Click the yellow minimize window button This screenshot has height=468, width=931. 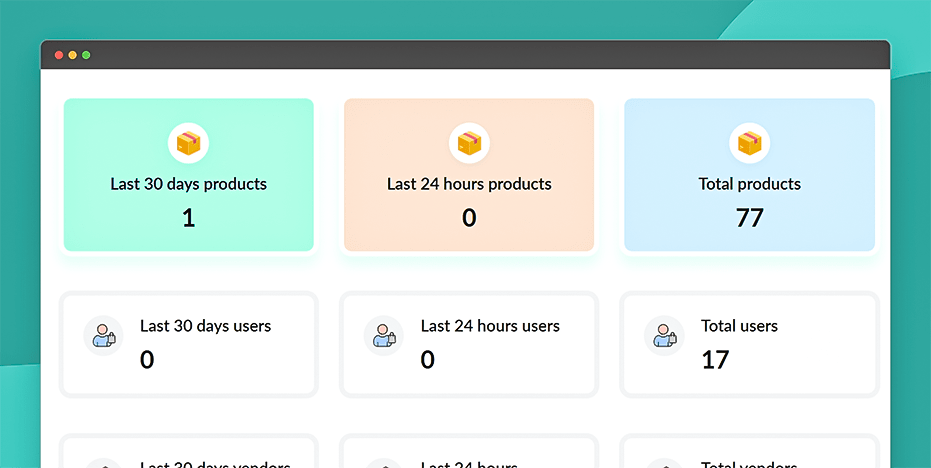coord(72,55)
